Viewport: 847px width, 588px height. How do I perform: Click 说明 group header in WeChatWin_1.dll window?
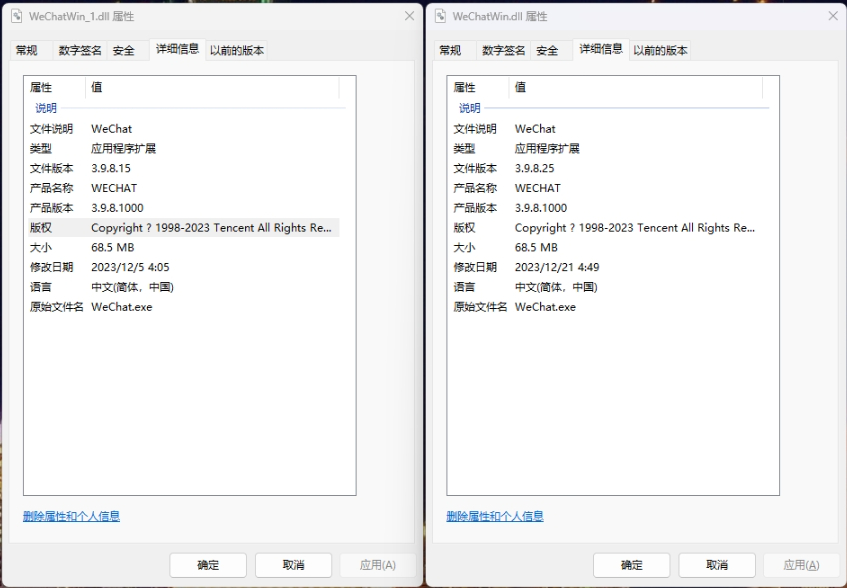pos(46,108)
